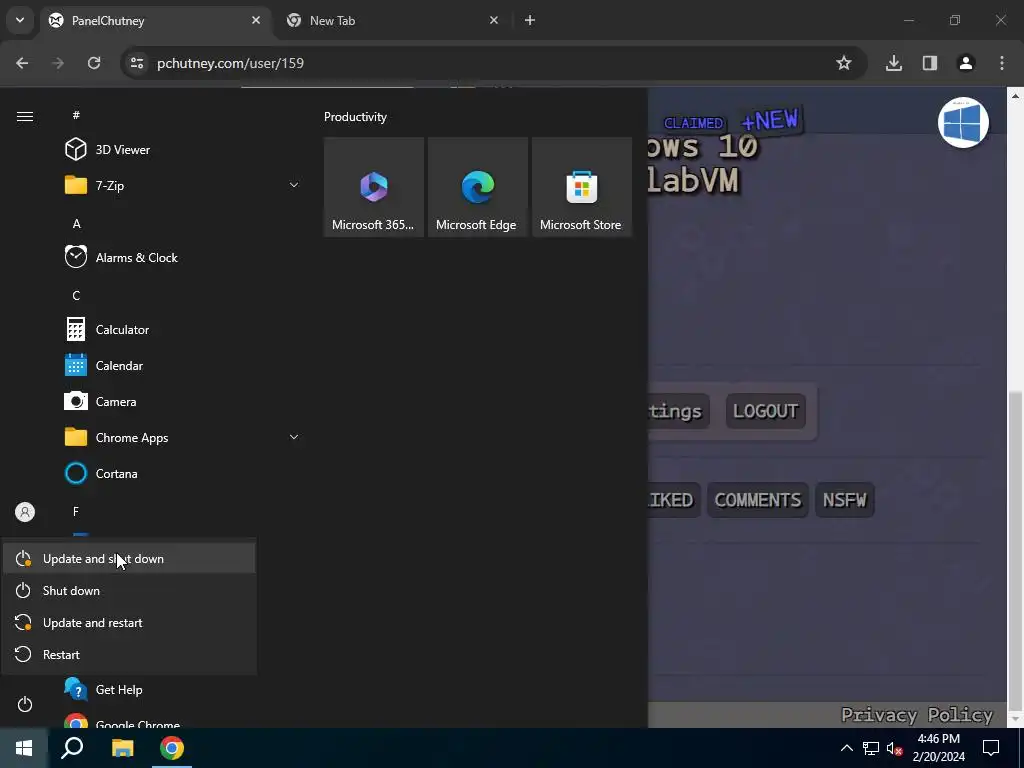Click the F letter group header
This screenshot has height=768, width=1024.
[x=76, y=511]
